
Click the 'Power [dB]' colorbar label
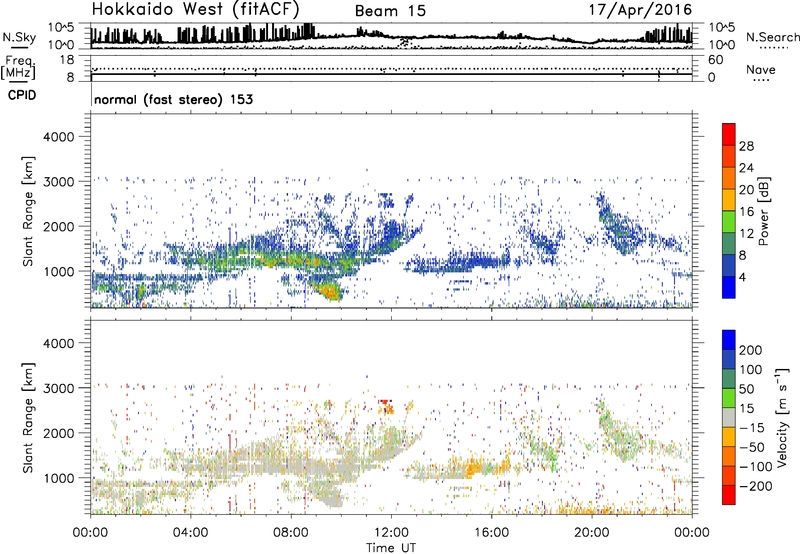pyautogui.click(x=763, y=211)
